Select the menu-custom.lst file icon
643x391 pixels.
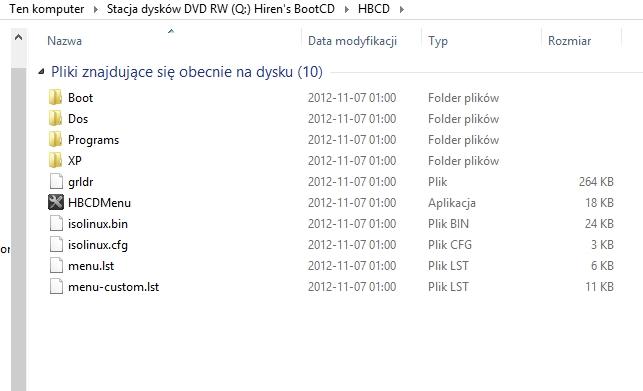pyautogui.click(x=56, y=286)
